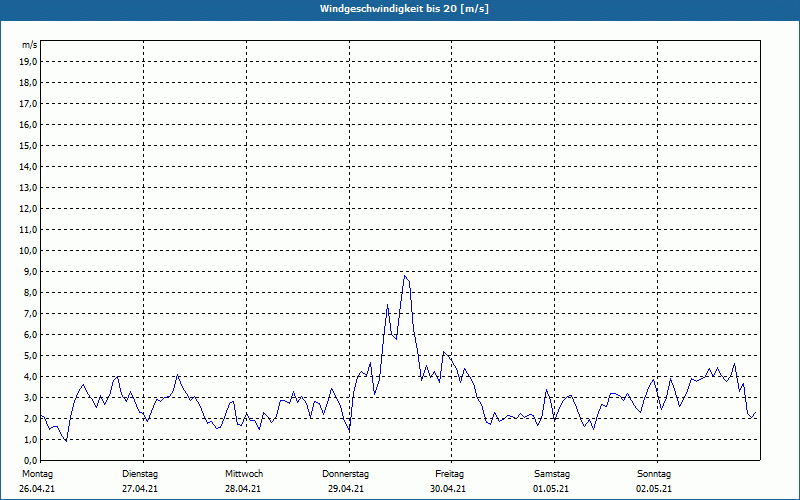The height and width of the screenshot is (500, 800).
Task: Click the highest wind speed peak on Thursday
Action: pos(405,276)
